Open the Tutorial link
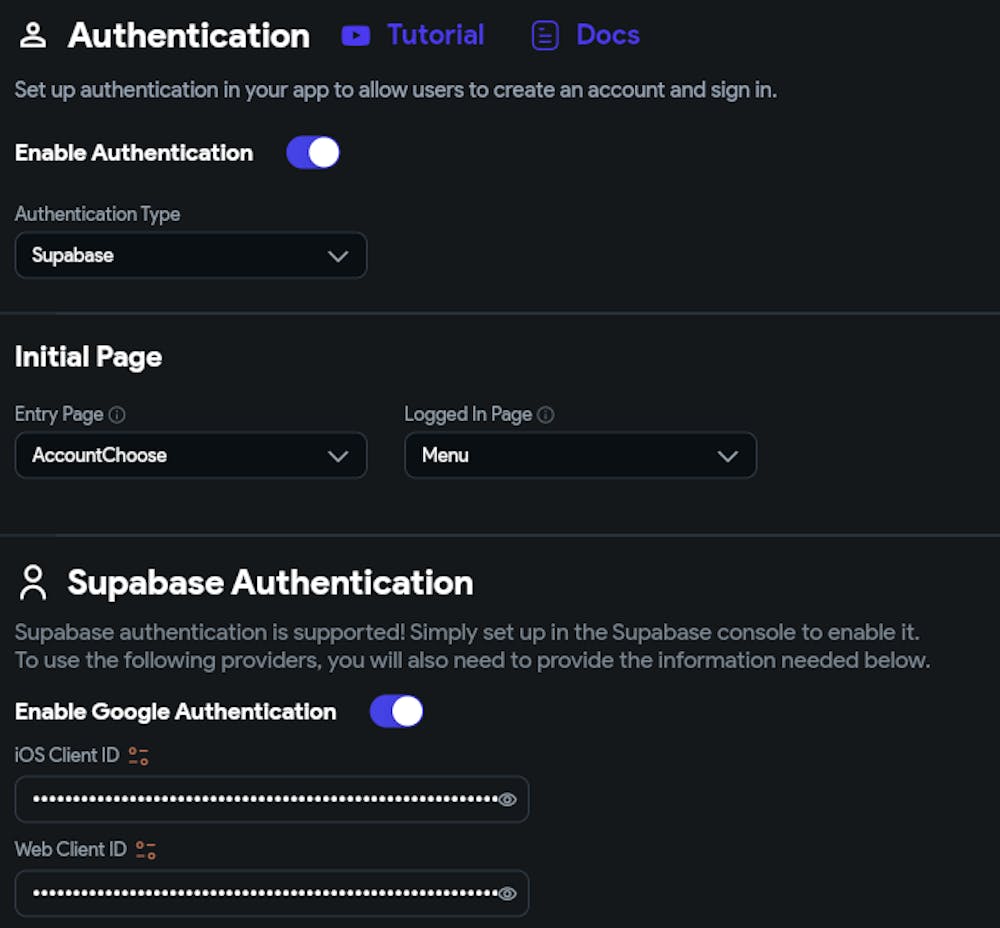The height and width of the screenshot is (928, 1000). coord(435,36)
